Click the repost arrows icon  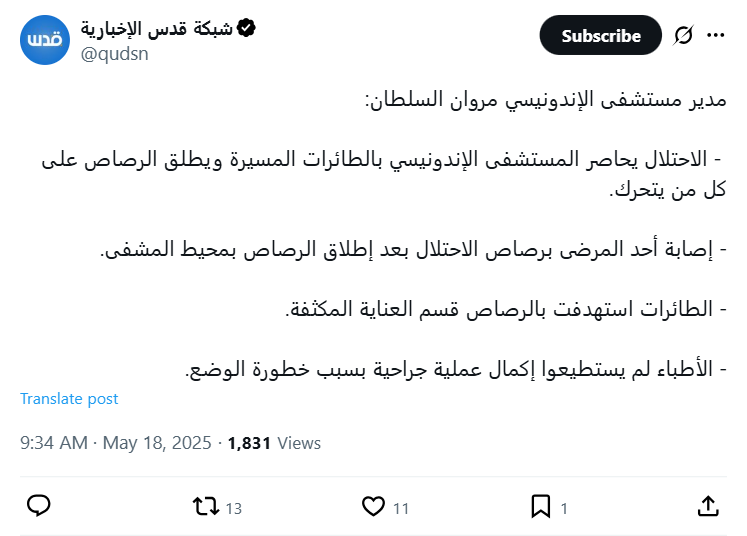click(204, 507)
